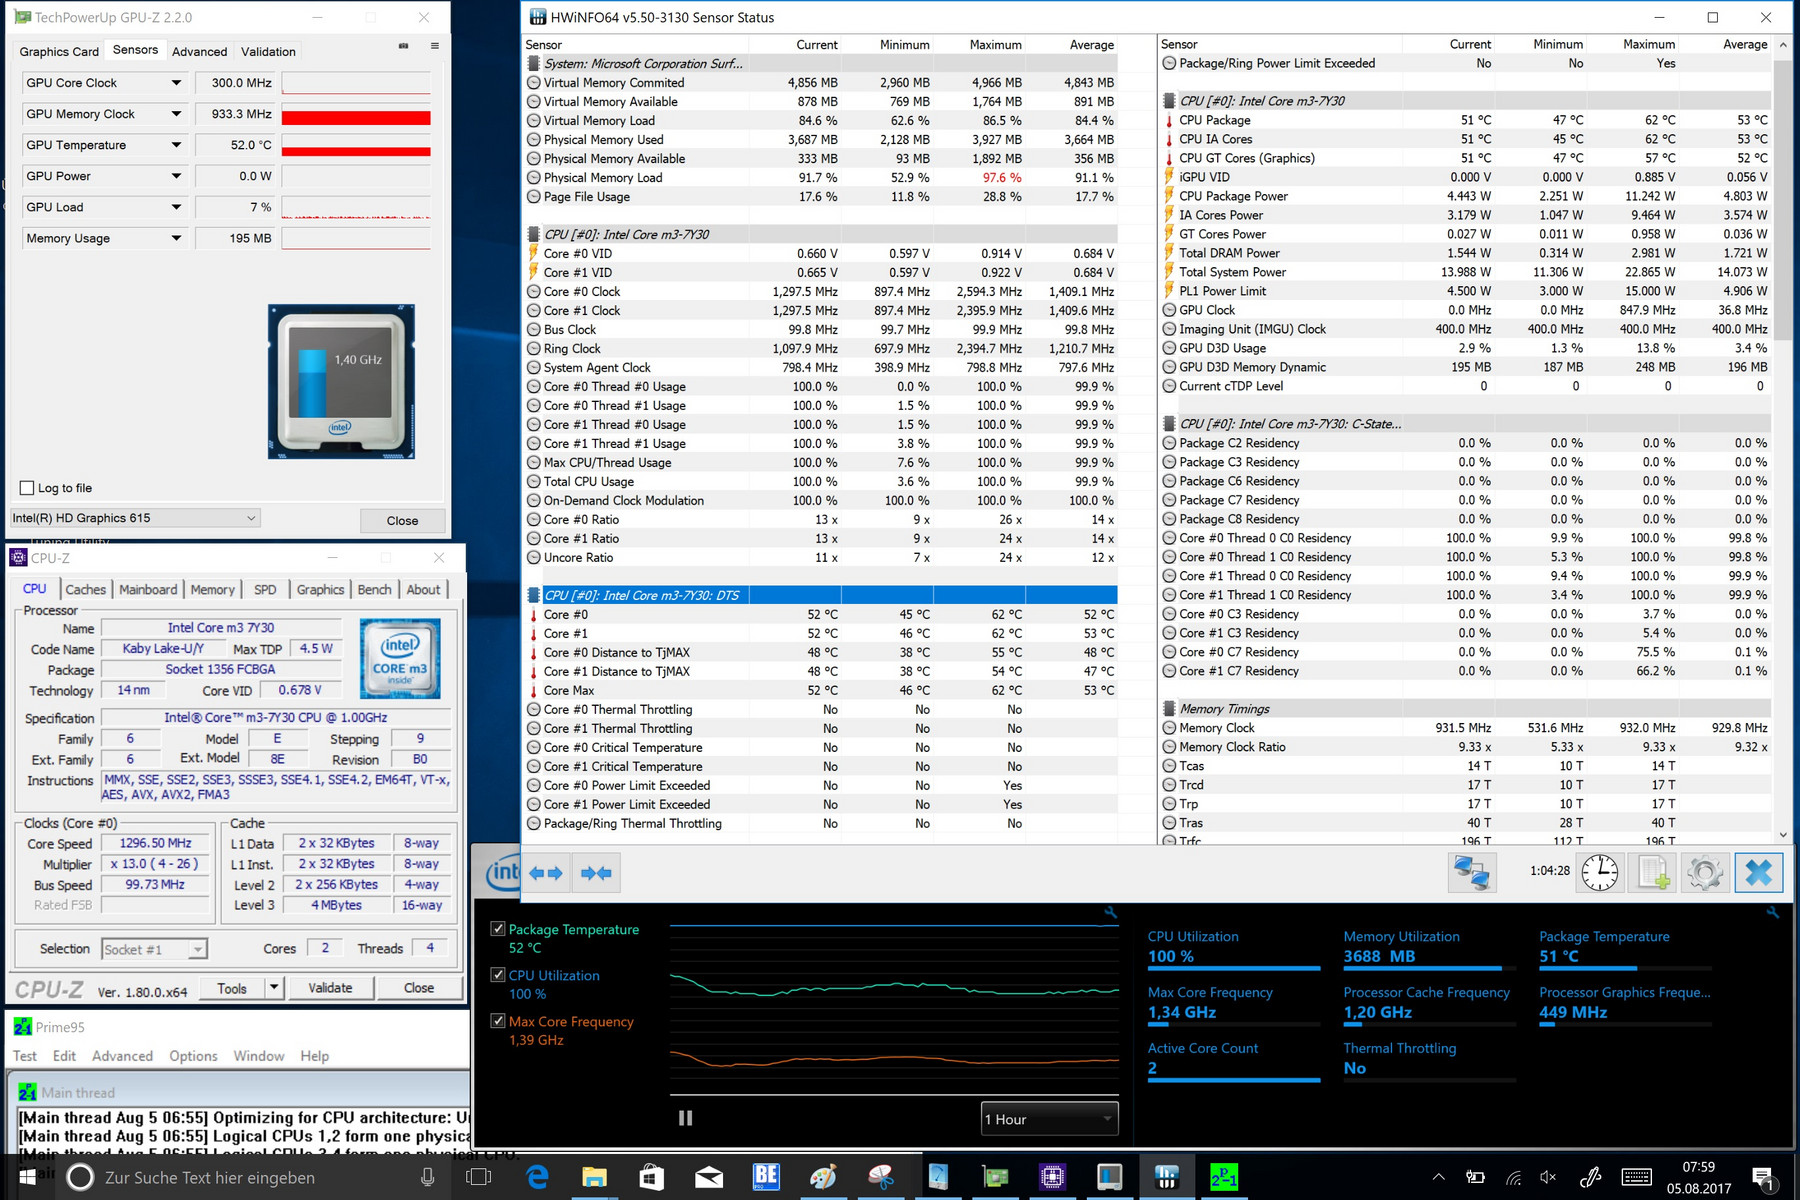Click the GPU-Z screenshot camera icon
1800x1200 pixels.
[403, 46]
